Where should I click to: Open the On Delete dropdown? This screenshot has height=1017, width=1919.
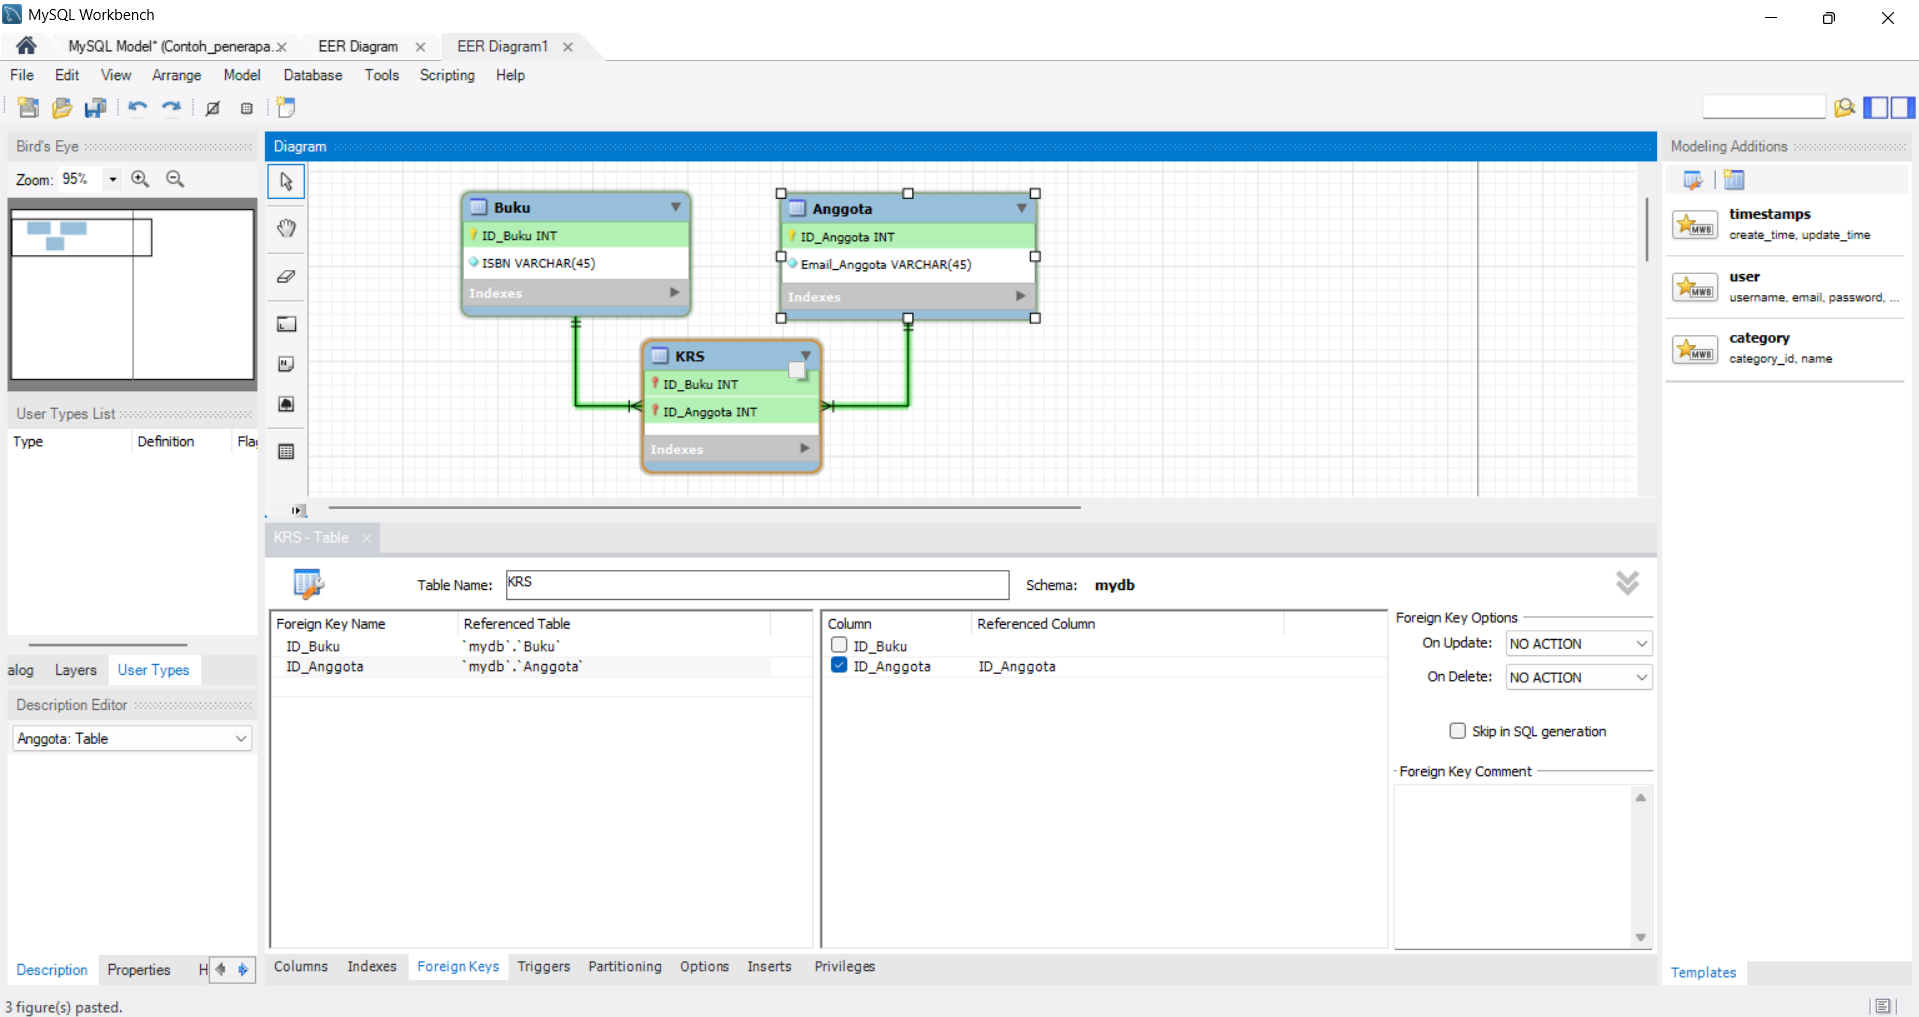pos(1579,677)
